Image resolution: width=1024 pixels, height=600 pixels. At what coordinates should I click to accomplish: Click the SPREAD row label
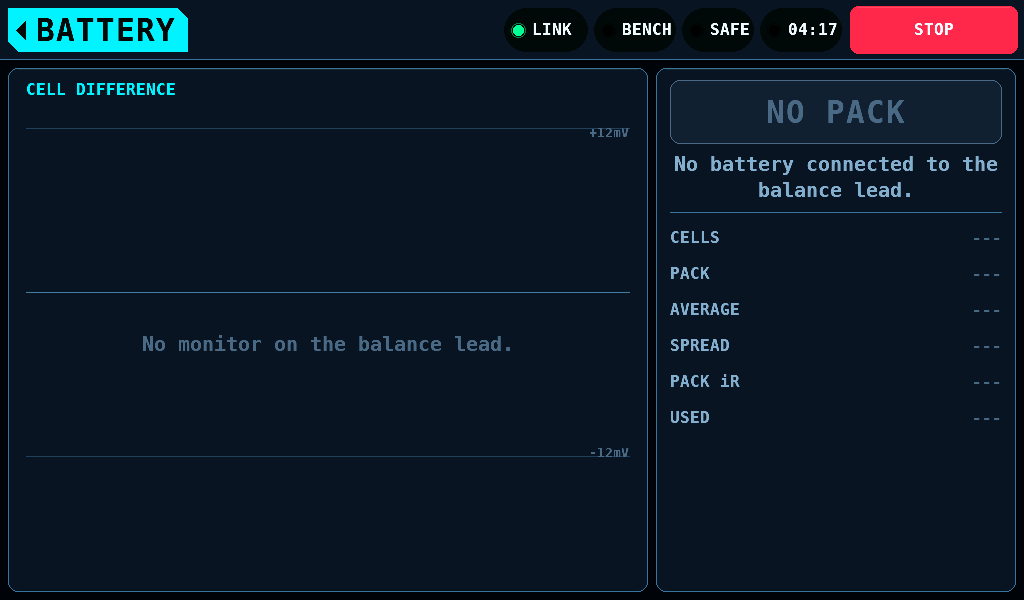(699, 345)
